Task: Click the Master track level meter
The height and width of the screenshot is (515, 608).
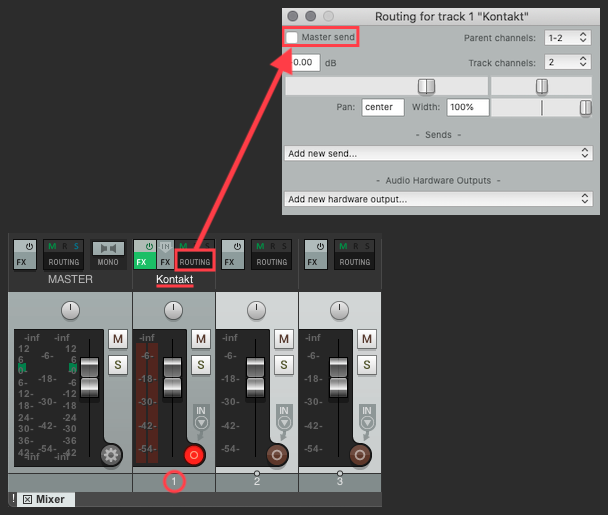Action: pos(47,397)
